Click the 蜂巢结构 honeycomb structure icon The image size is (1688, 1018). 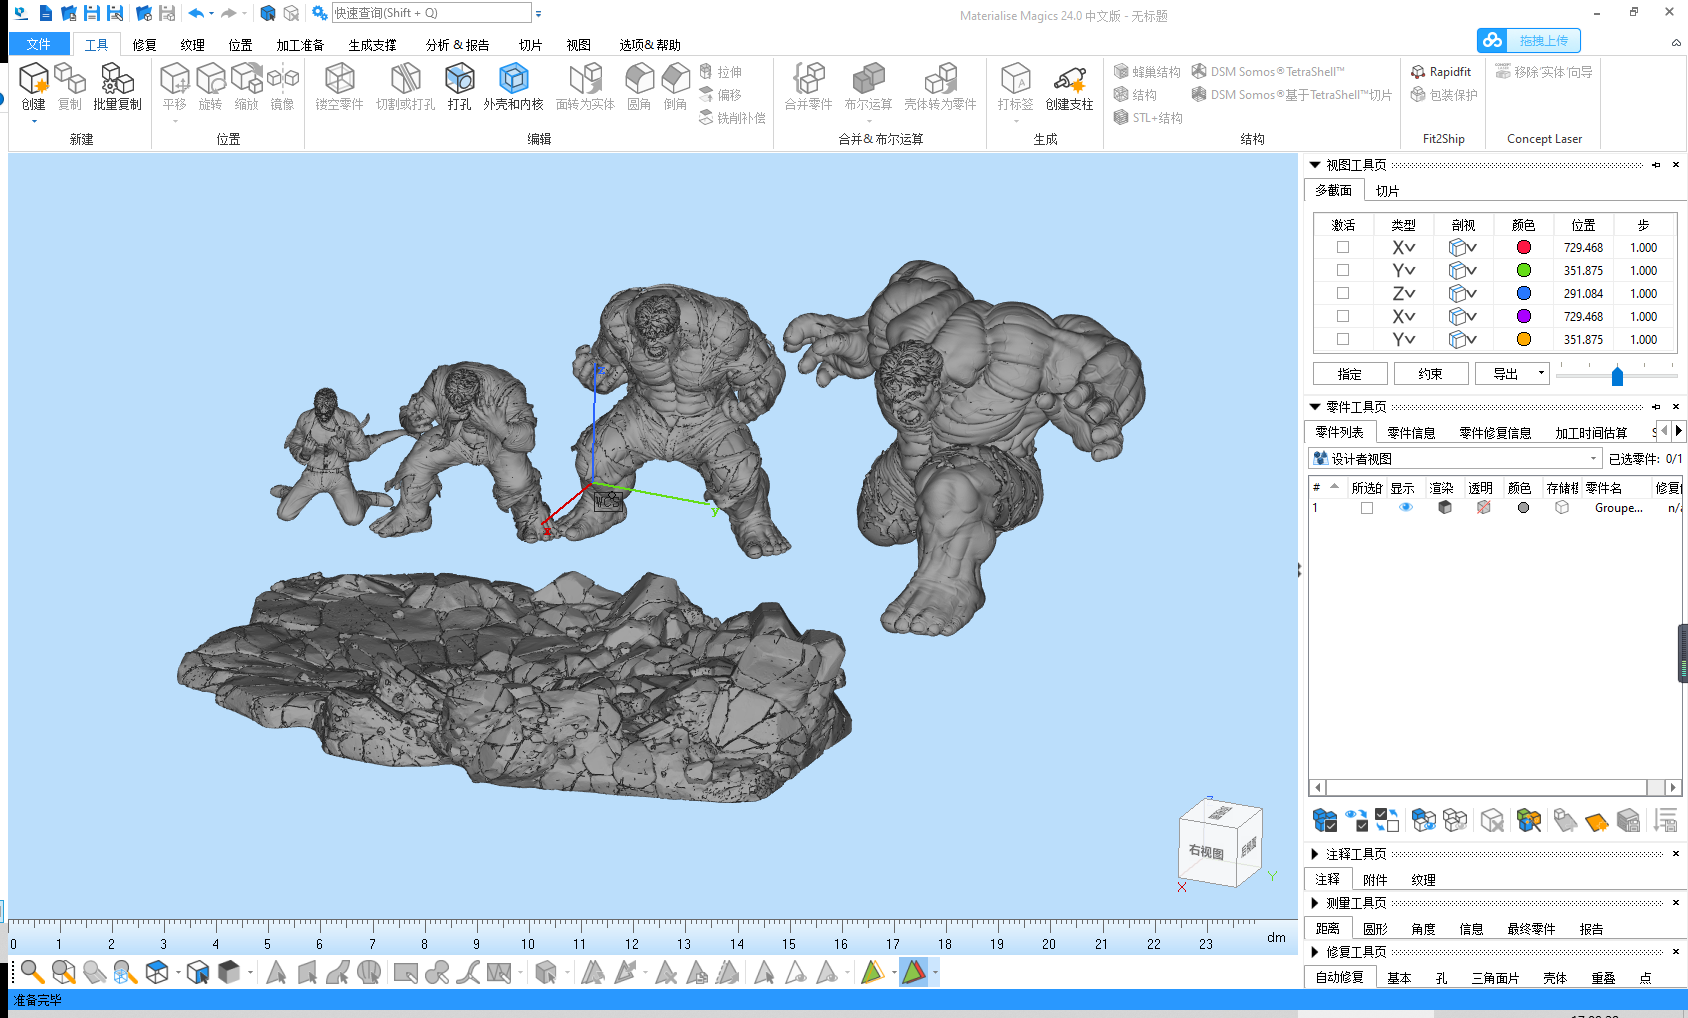point(1147,72)
